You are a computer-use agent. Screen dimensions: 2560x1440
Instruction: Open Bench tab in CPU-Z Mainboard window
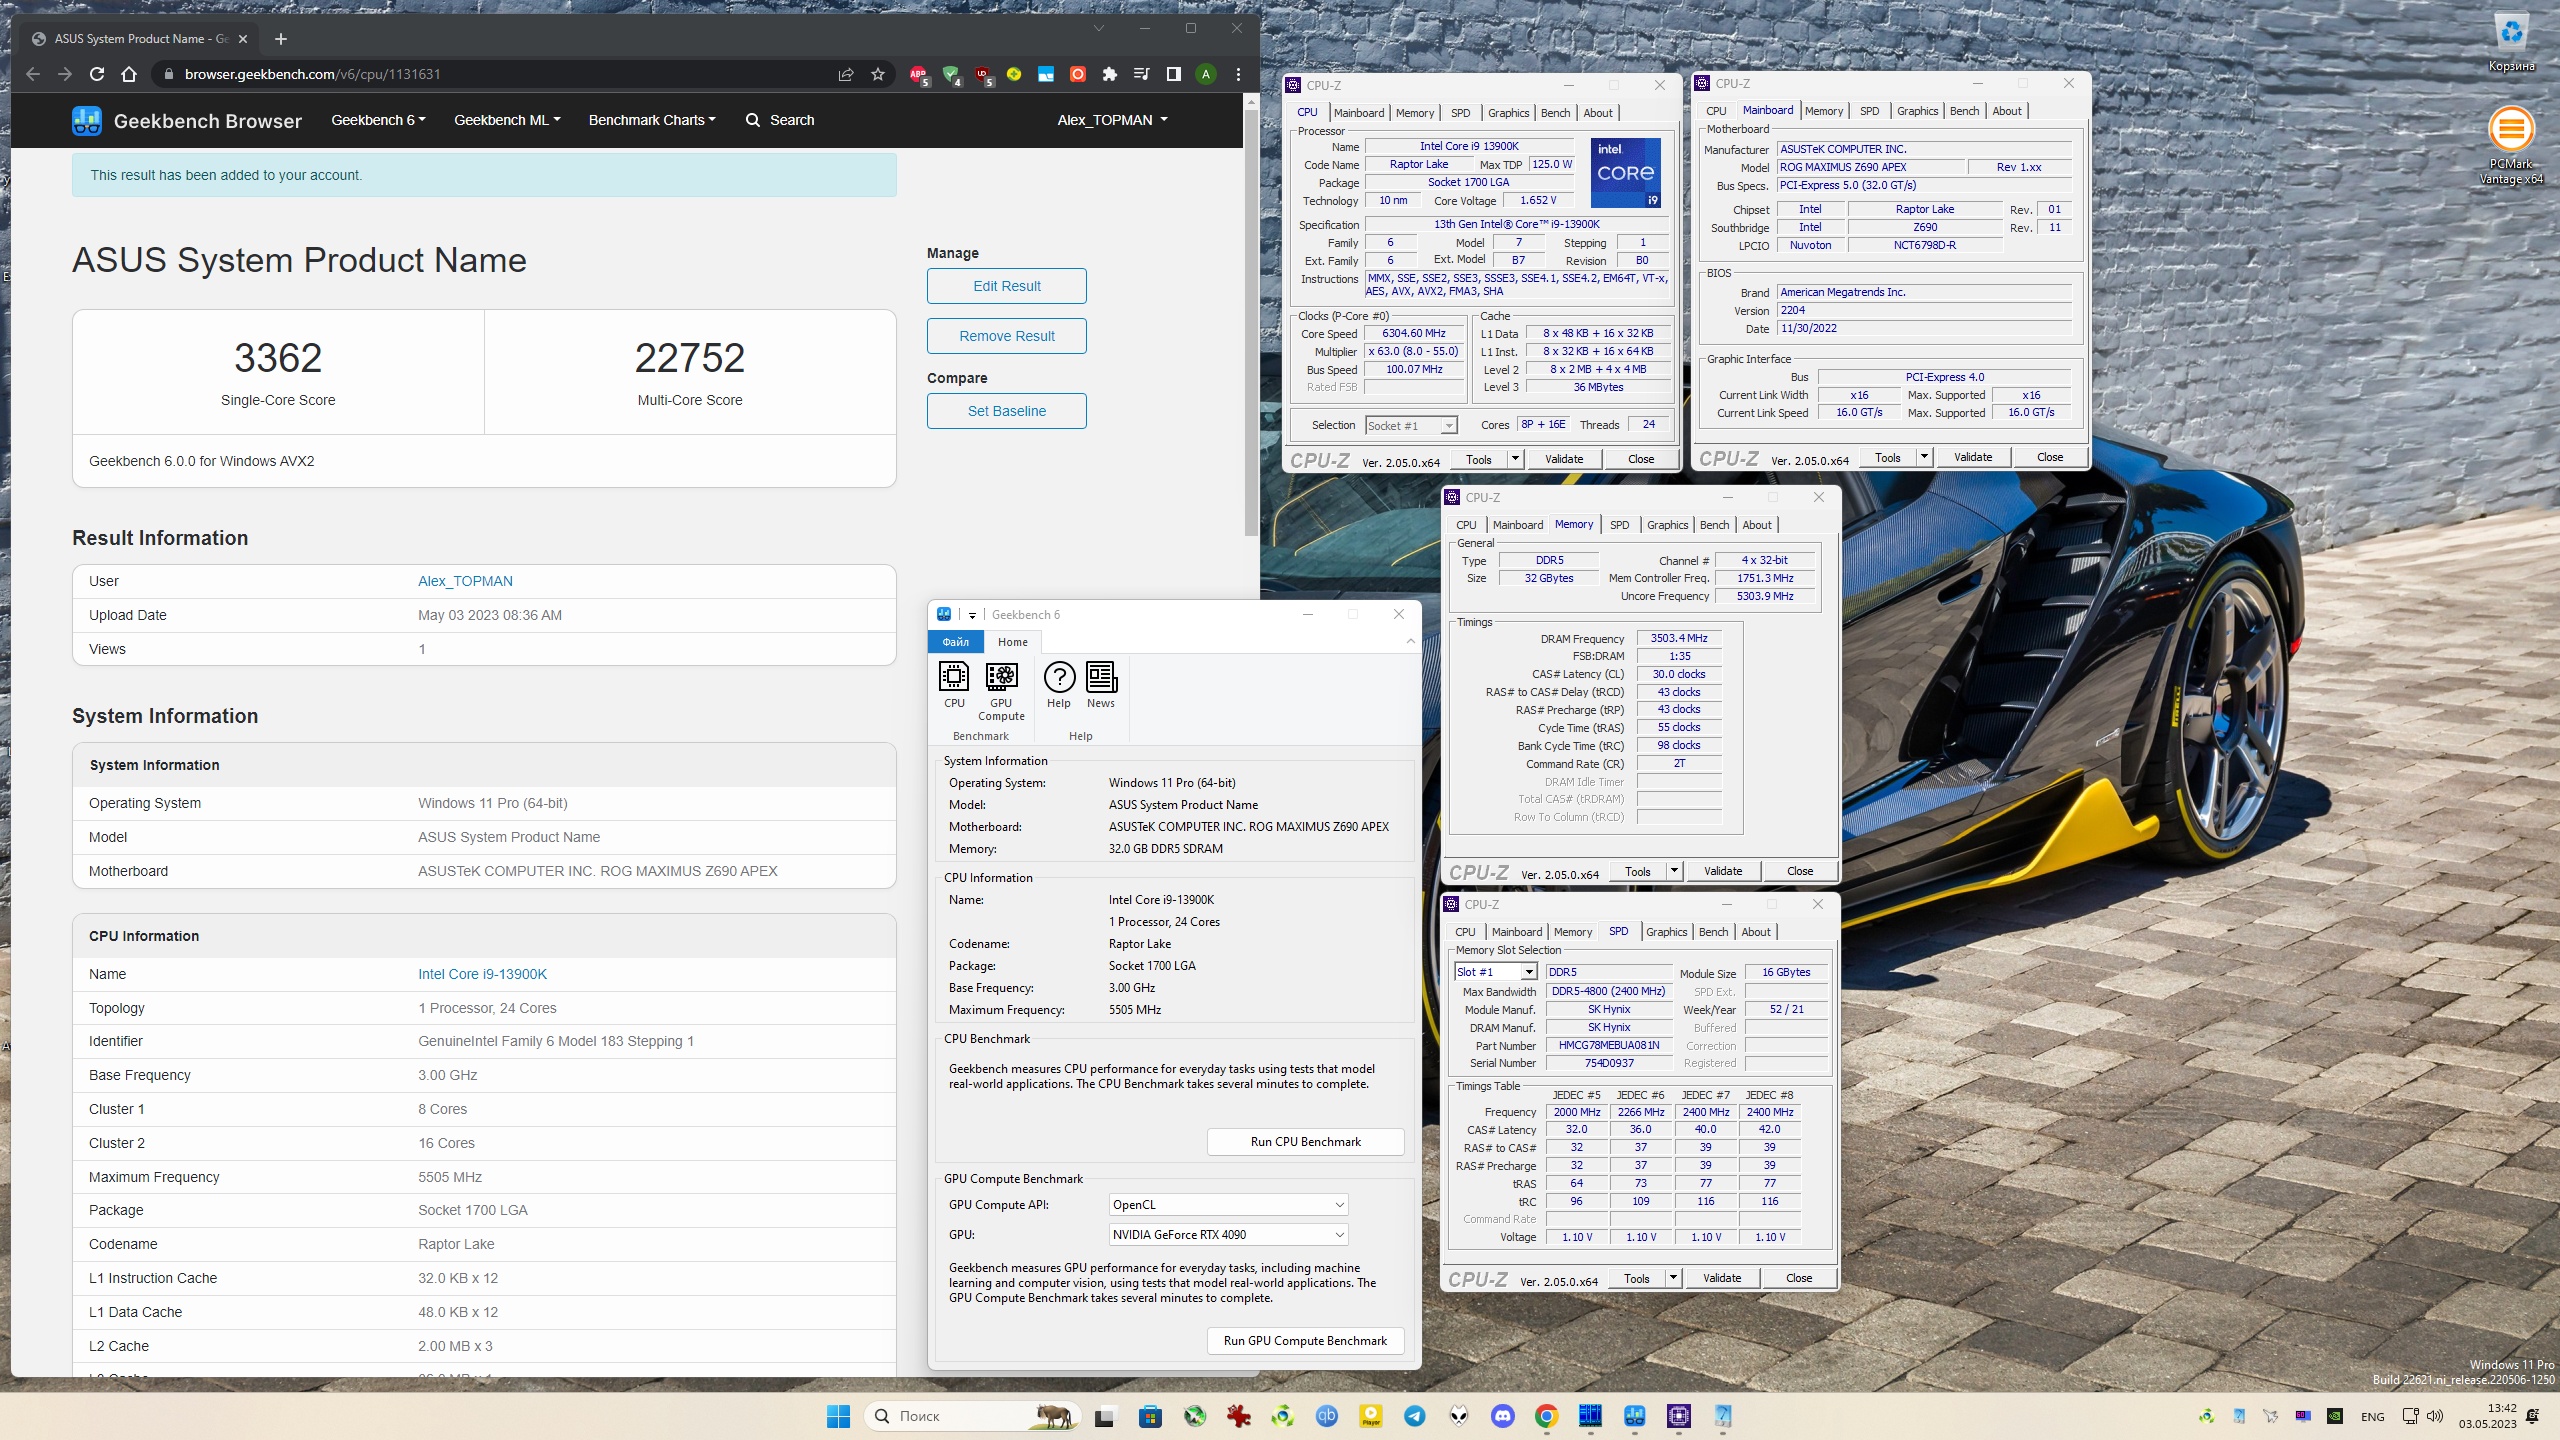(x=1964, y=111)
